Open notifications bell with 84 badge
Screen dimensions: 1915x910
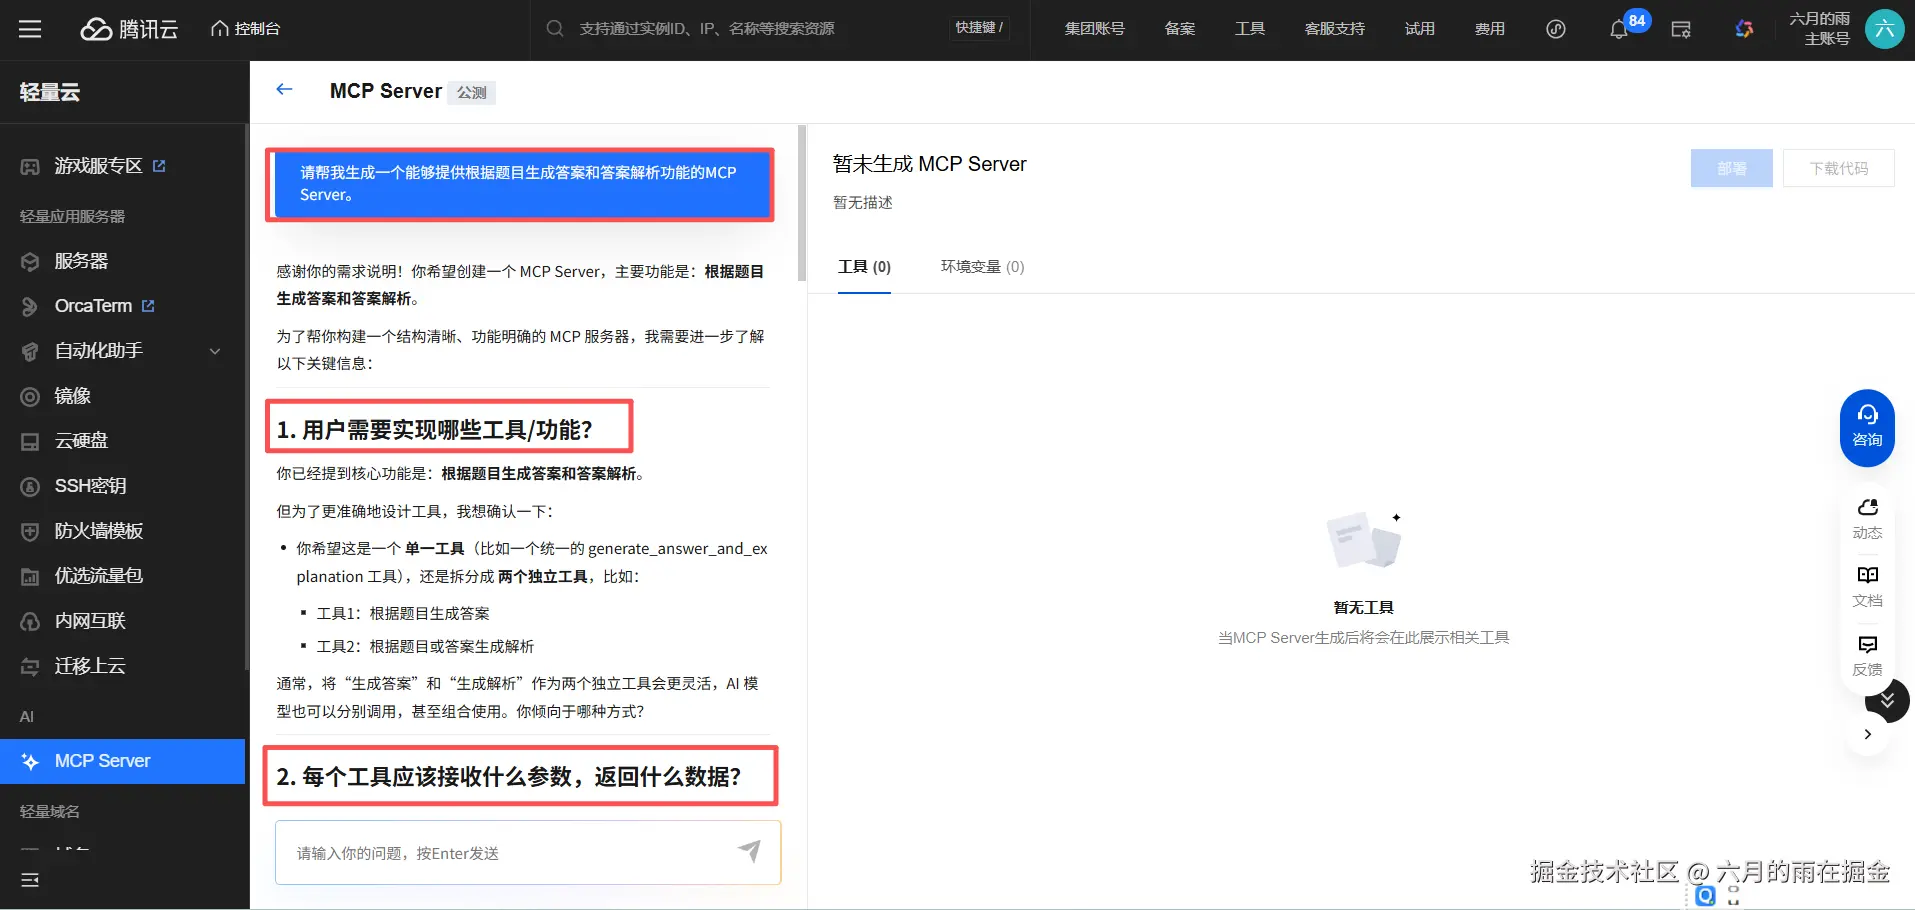click(x=1619, y=29)
